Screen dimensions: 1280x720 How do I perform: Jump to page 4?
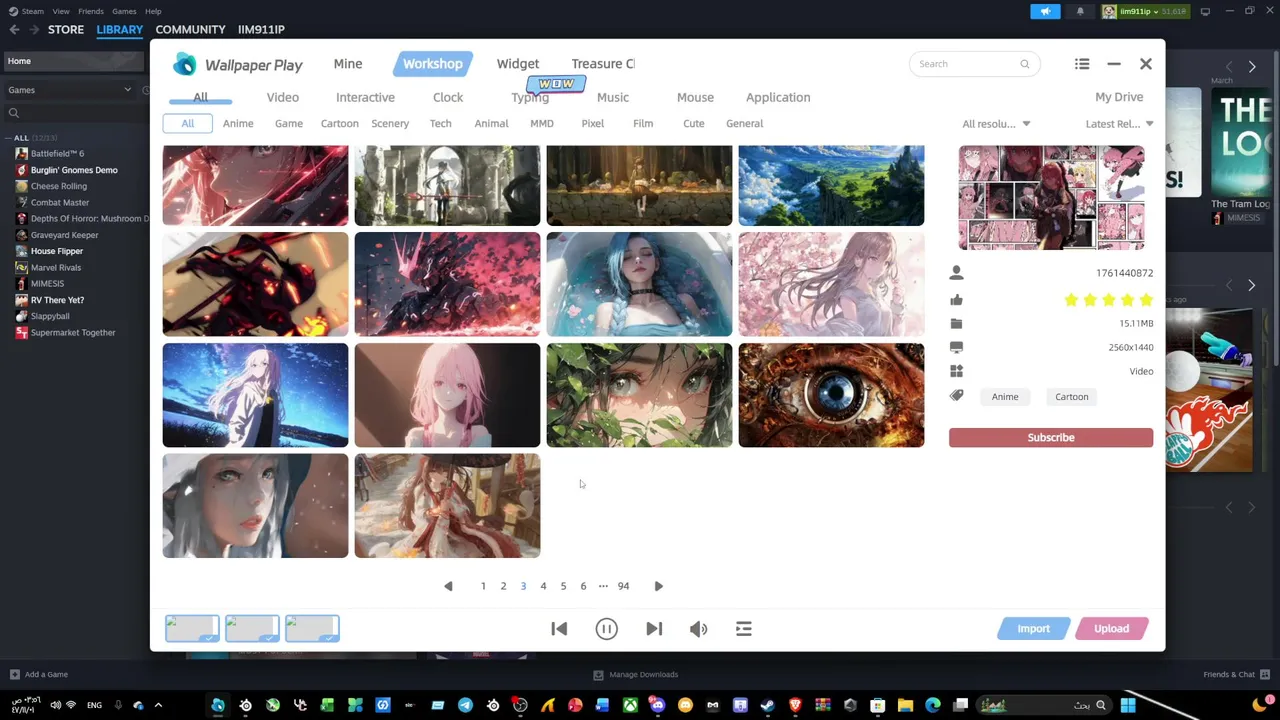(543, 586)
